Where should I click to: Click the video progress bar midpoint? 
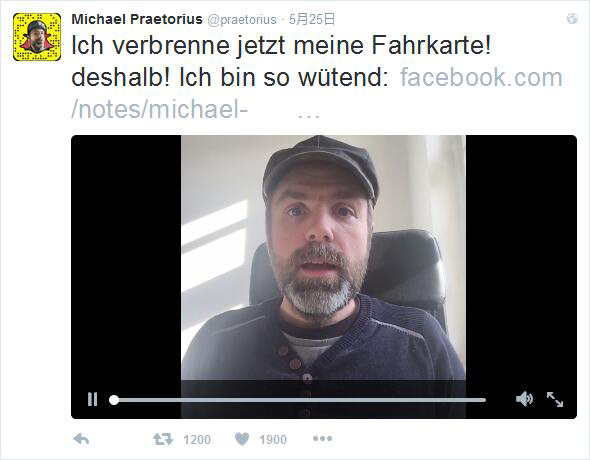coord(300,400)
